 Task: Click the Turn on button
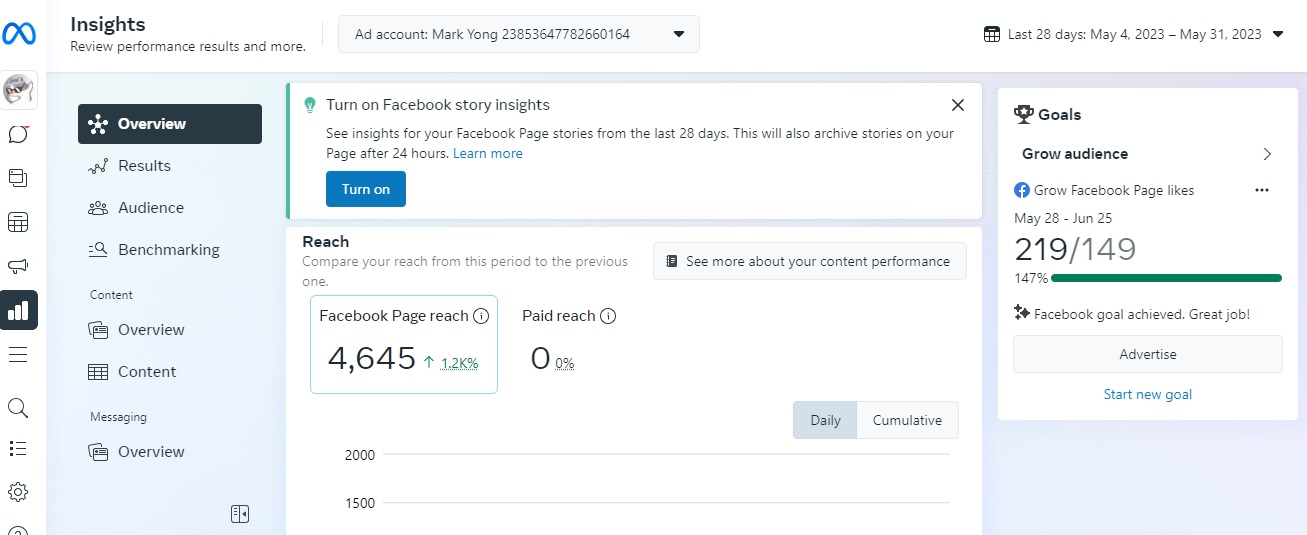point(366,189)
